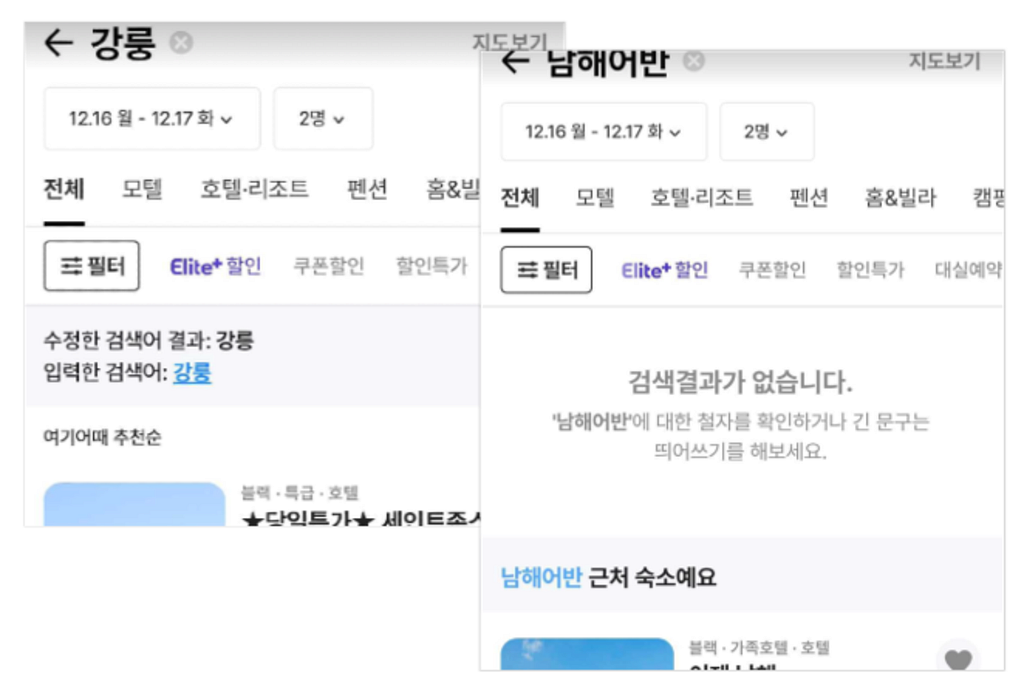
Task: Switch to 호텔·리조트 tab in 남해어반 panel
Action: pyautogui.click(x=701, y=197)
